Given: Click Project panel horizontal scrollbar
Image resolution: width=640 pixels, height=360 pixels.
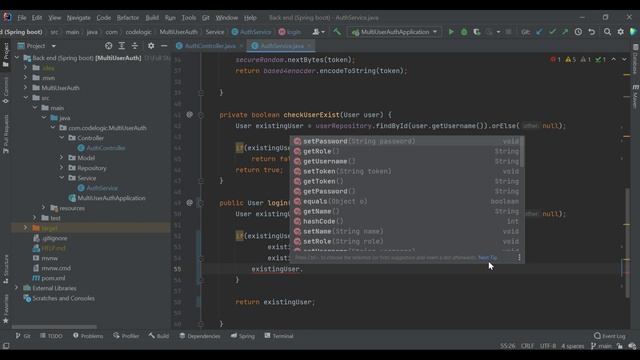Looking at the screenshot, I should click(54, 327).
